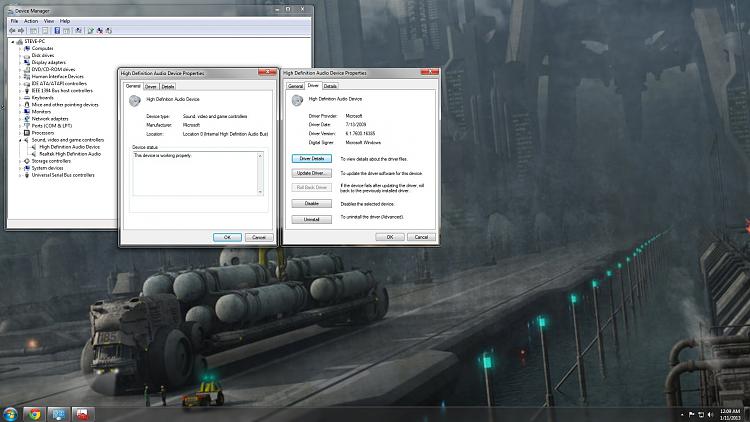Expand the Storage controllers arrow

click(x=20, y=161)
